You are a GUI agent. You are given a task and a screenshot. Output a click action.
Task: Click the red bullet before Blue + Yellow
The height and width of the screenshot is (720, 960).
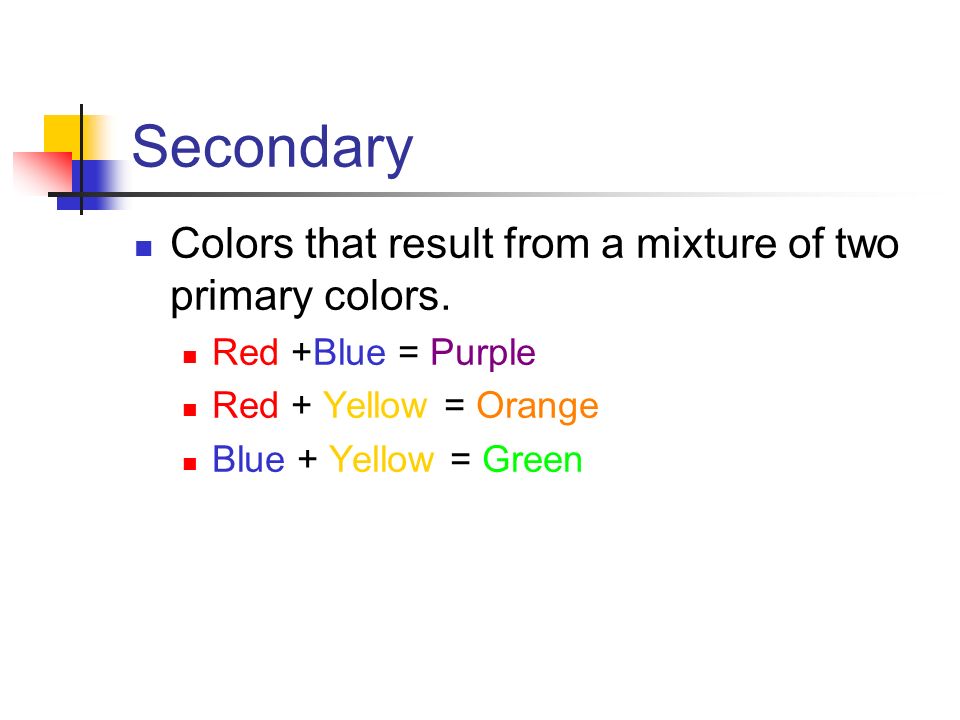pyautogui.click(x=190, y=463)
